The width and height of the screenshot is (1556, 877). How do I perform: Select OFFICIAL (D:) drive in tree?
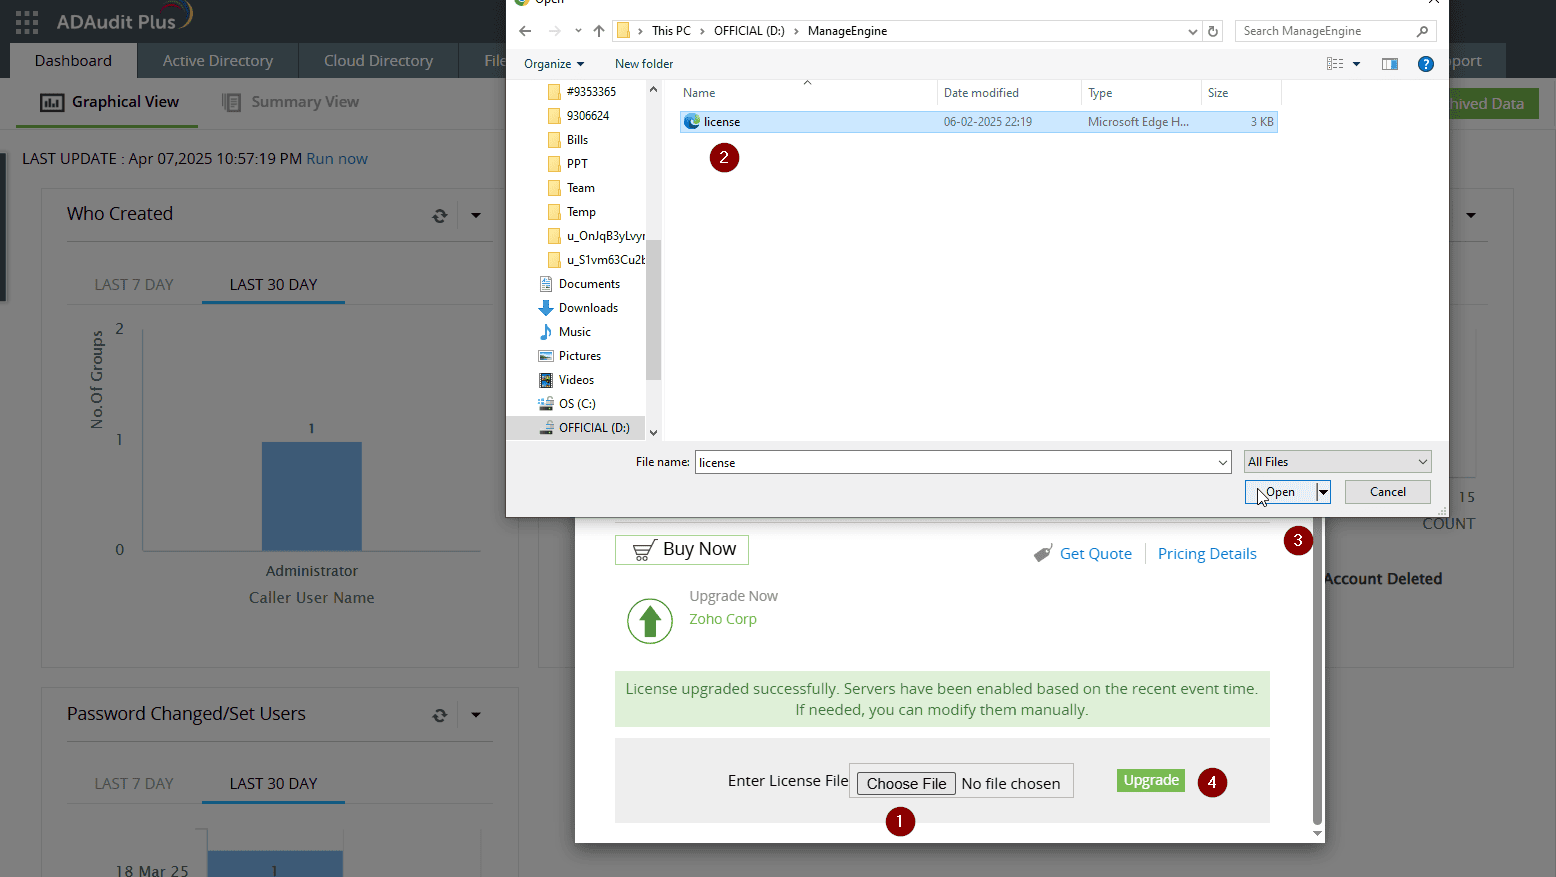pos(594,428)
